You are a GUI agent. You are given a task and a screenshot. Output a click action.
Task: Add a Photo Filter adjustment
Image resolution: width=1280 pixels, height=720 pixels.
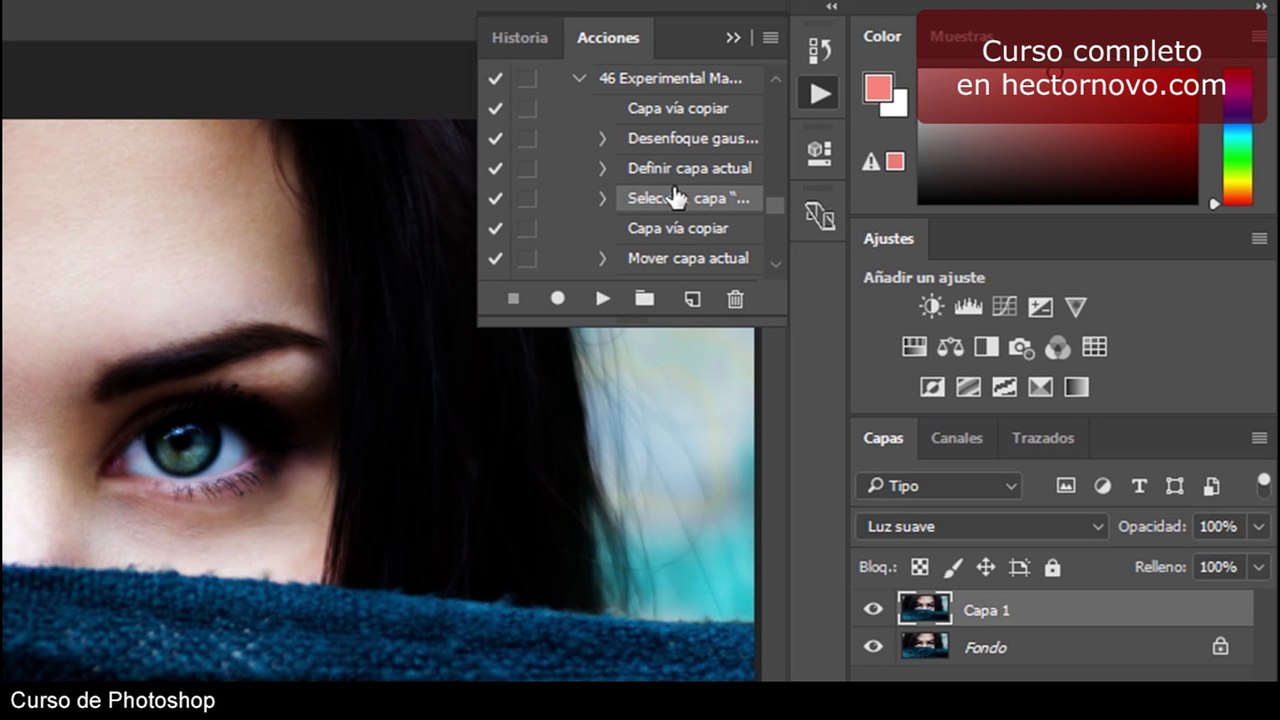(x=1021, y=347)
